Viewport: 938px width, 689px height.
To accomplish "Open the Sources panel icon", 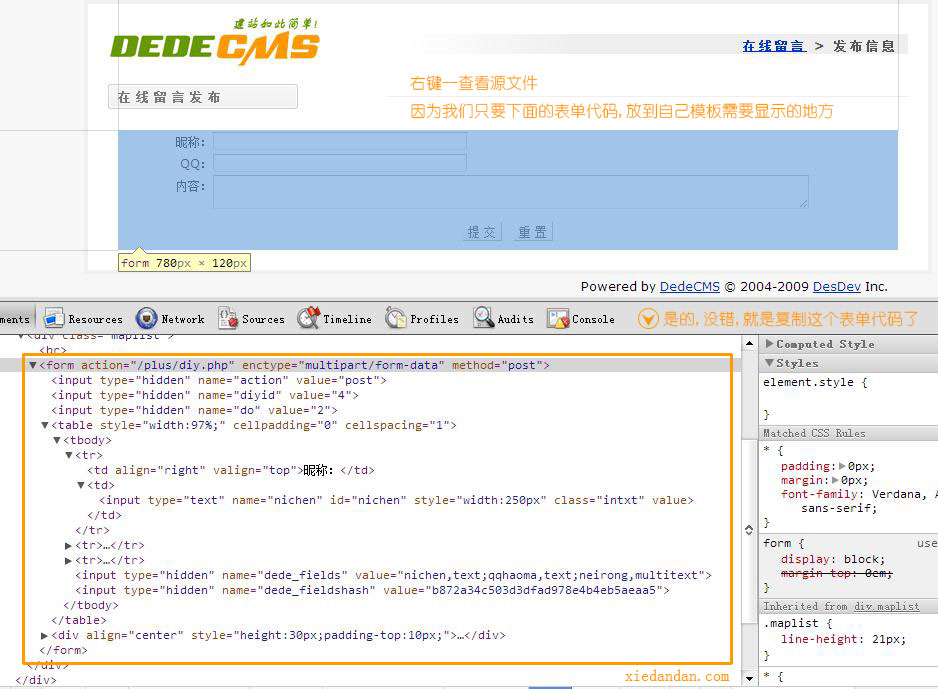I will (228, 318).
